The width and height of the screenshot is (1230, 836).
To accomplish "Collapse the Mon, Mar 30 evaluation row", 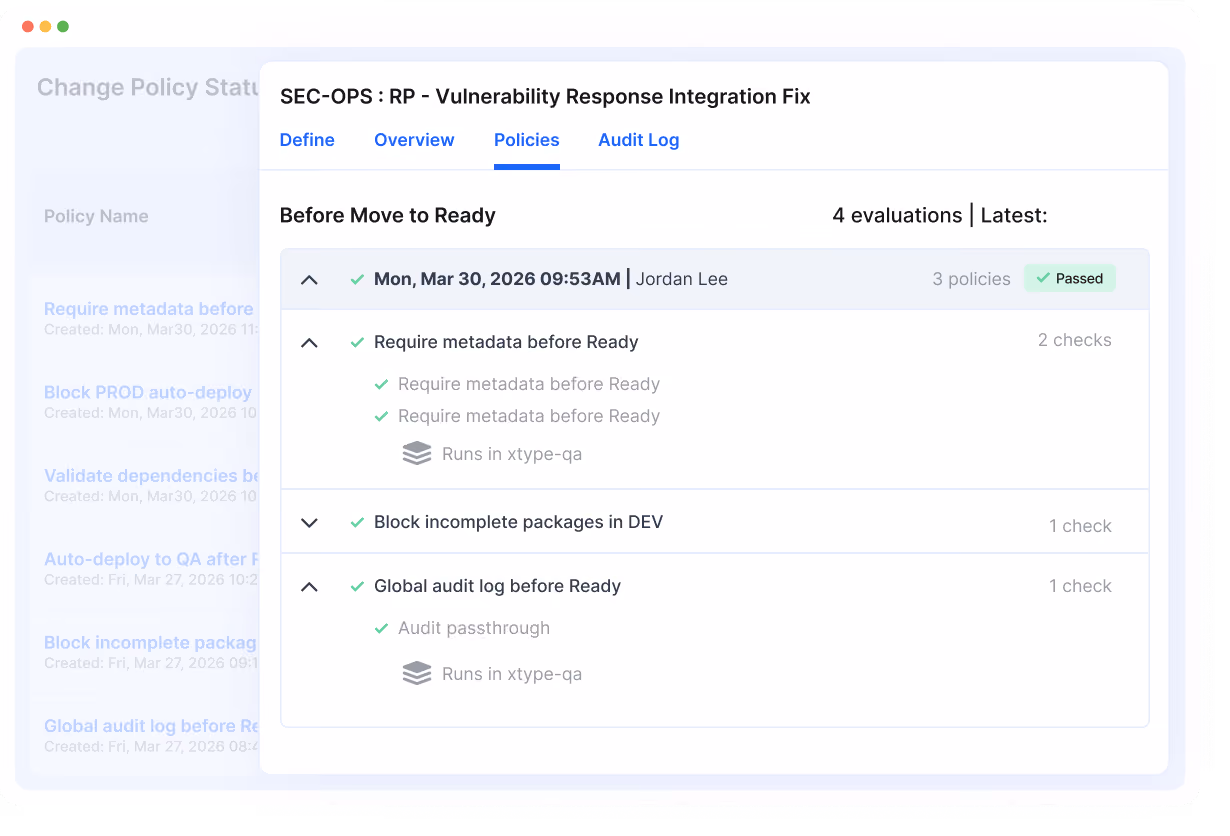I will pyautogui.click(x=310, y=280).
